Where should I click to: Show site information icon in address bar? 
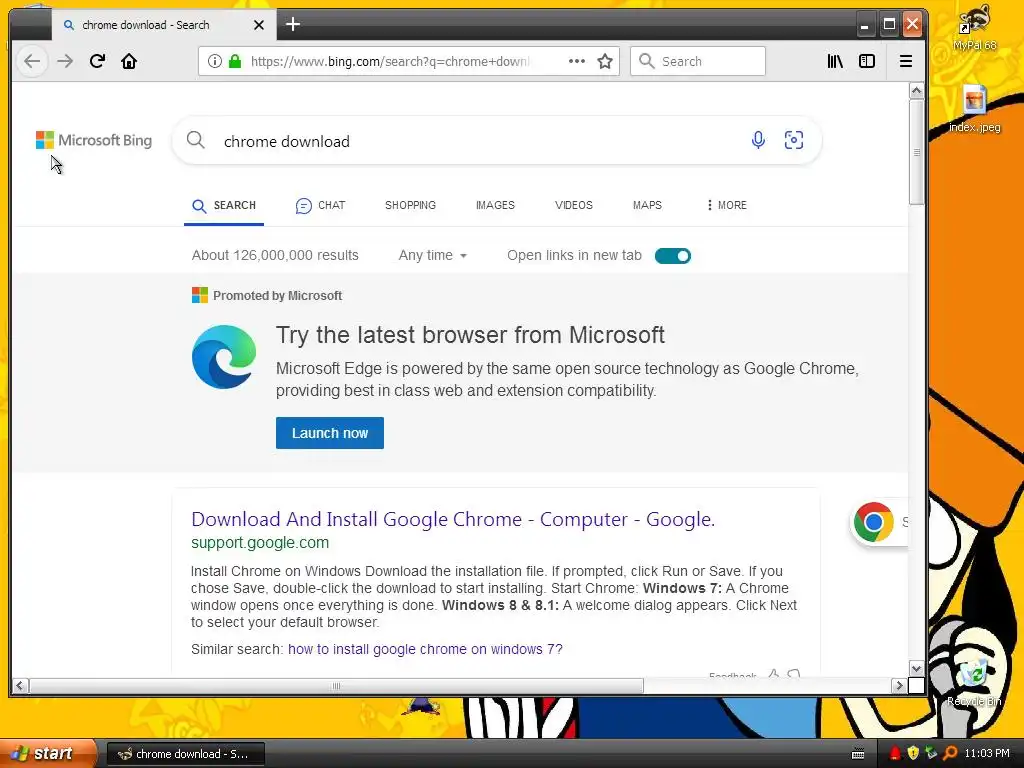tap(214, 61)
